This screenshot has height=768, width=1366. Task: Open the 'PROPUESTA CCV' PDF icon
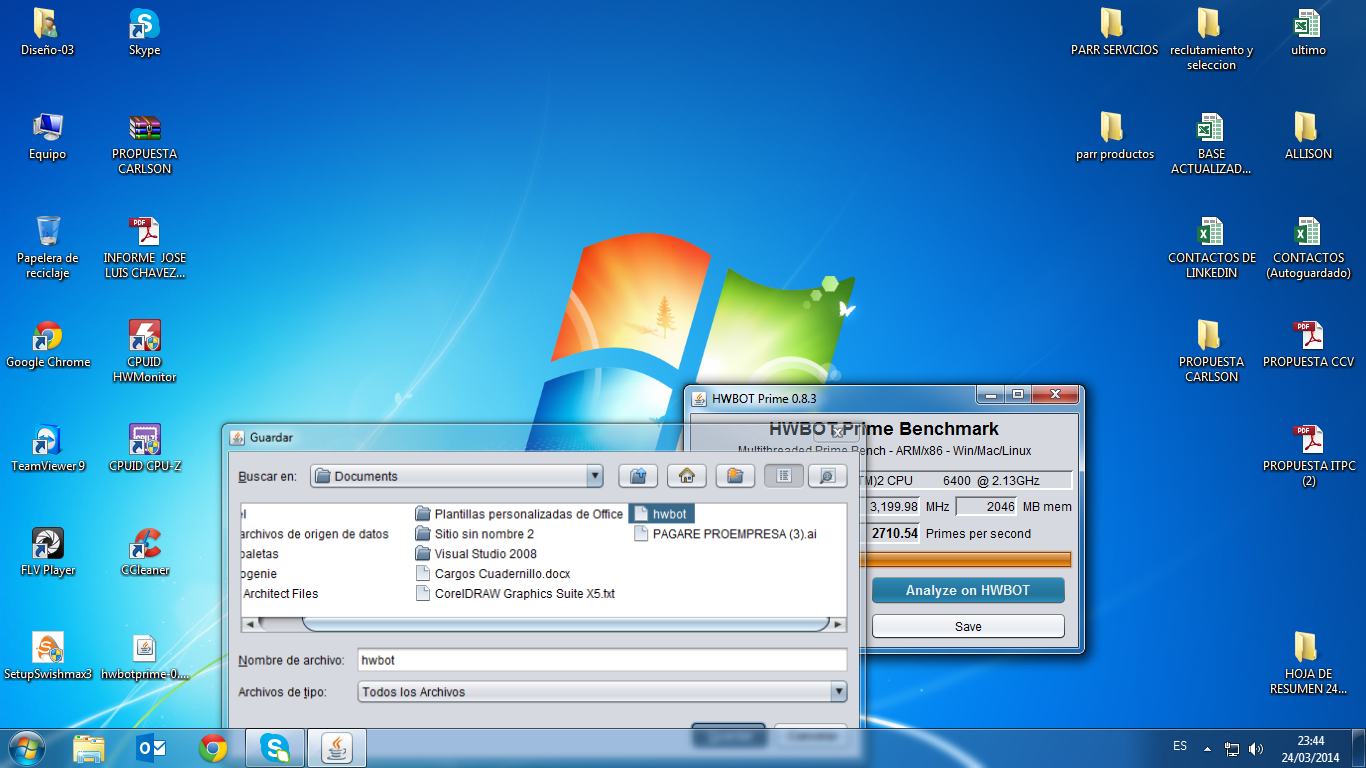[1308, 344]
